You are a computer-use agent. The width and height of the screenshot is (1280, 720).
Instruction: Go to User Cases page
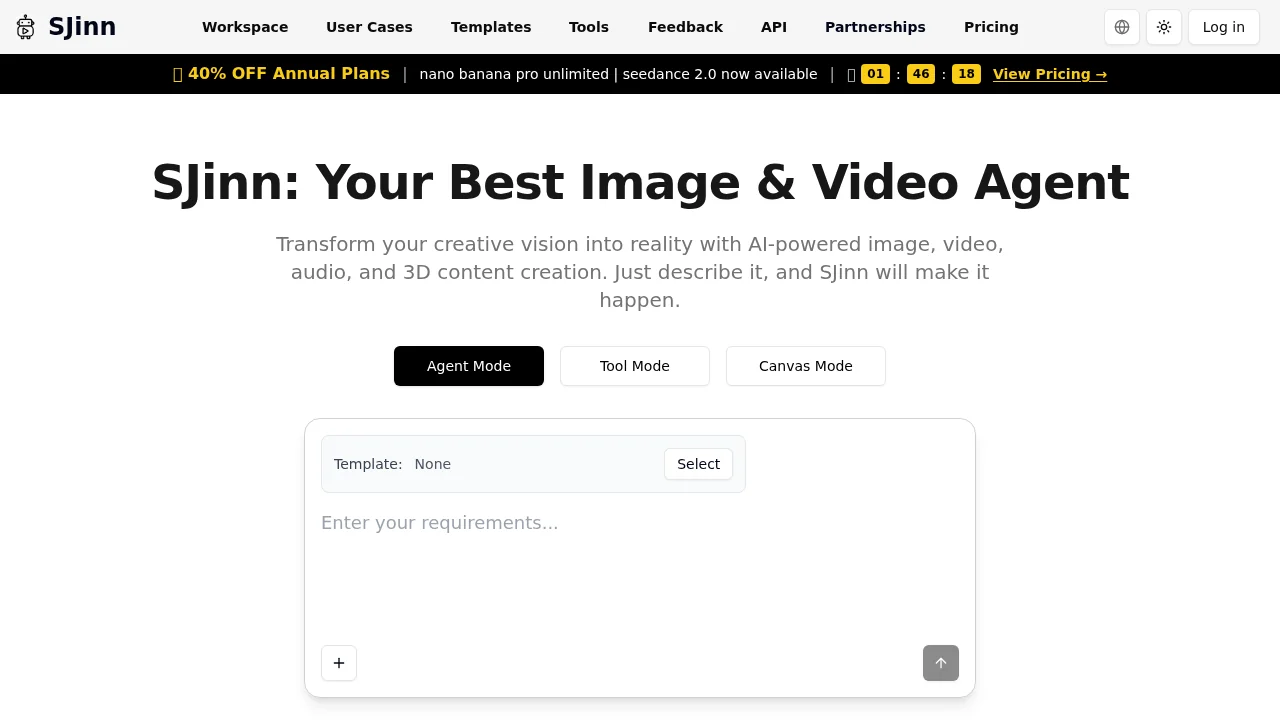coord(369,27)
